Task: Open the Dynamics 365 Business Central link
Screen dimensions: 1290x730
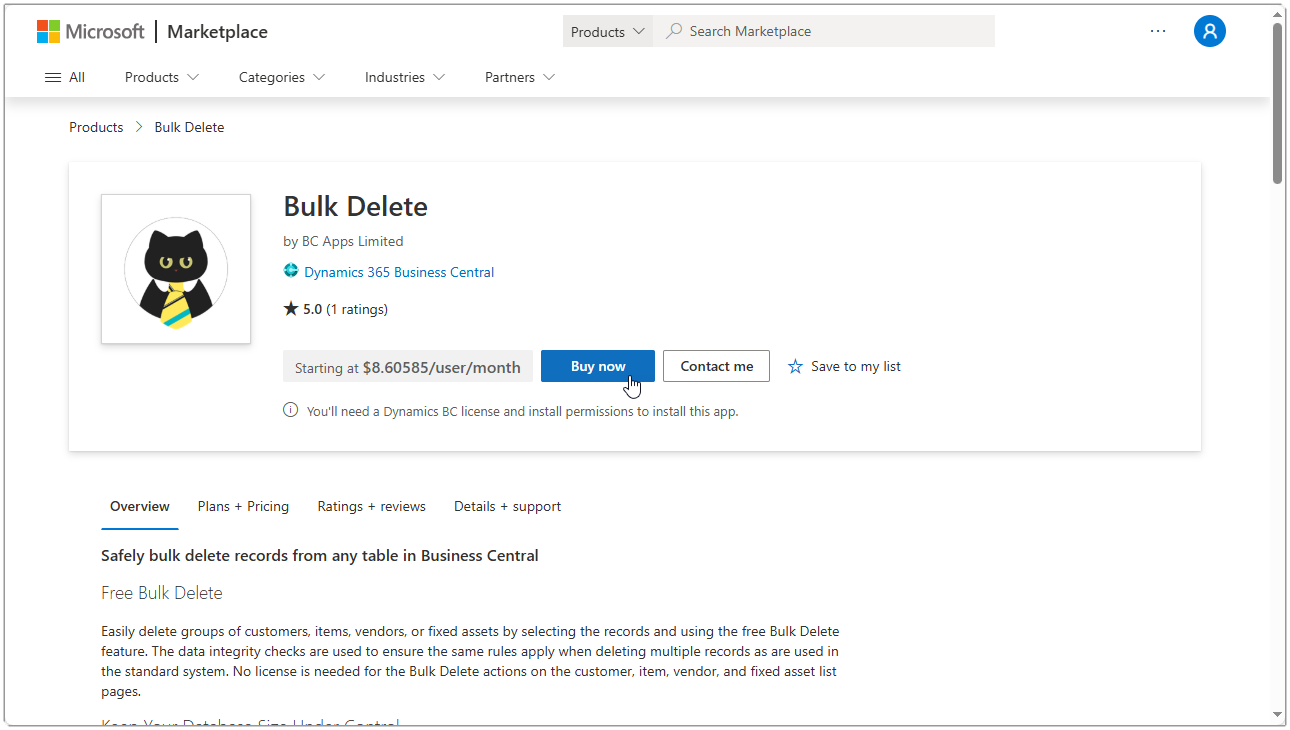Action: pyautogui.click(x=399, y=271)
